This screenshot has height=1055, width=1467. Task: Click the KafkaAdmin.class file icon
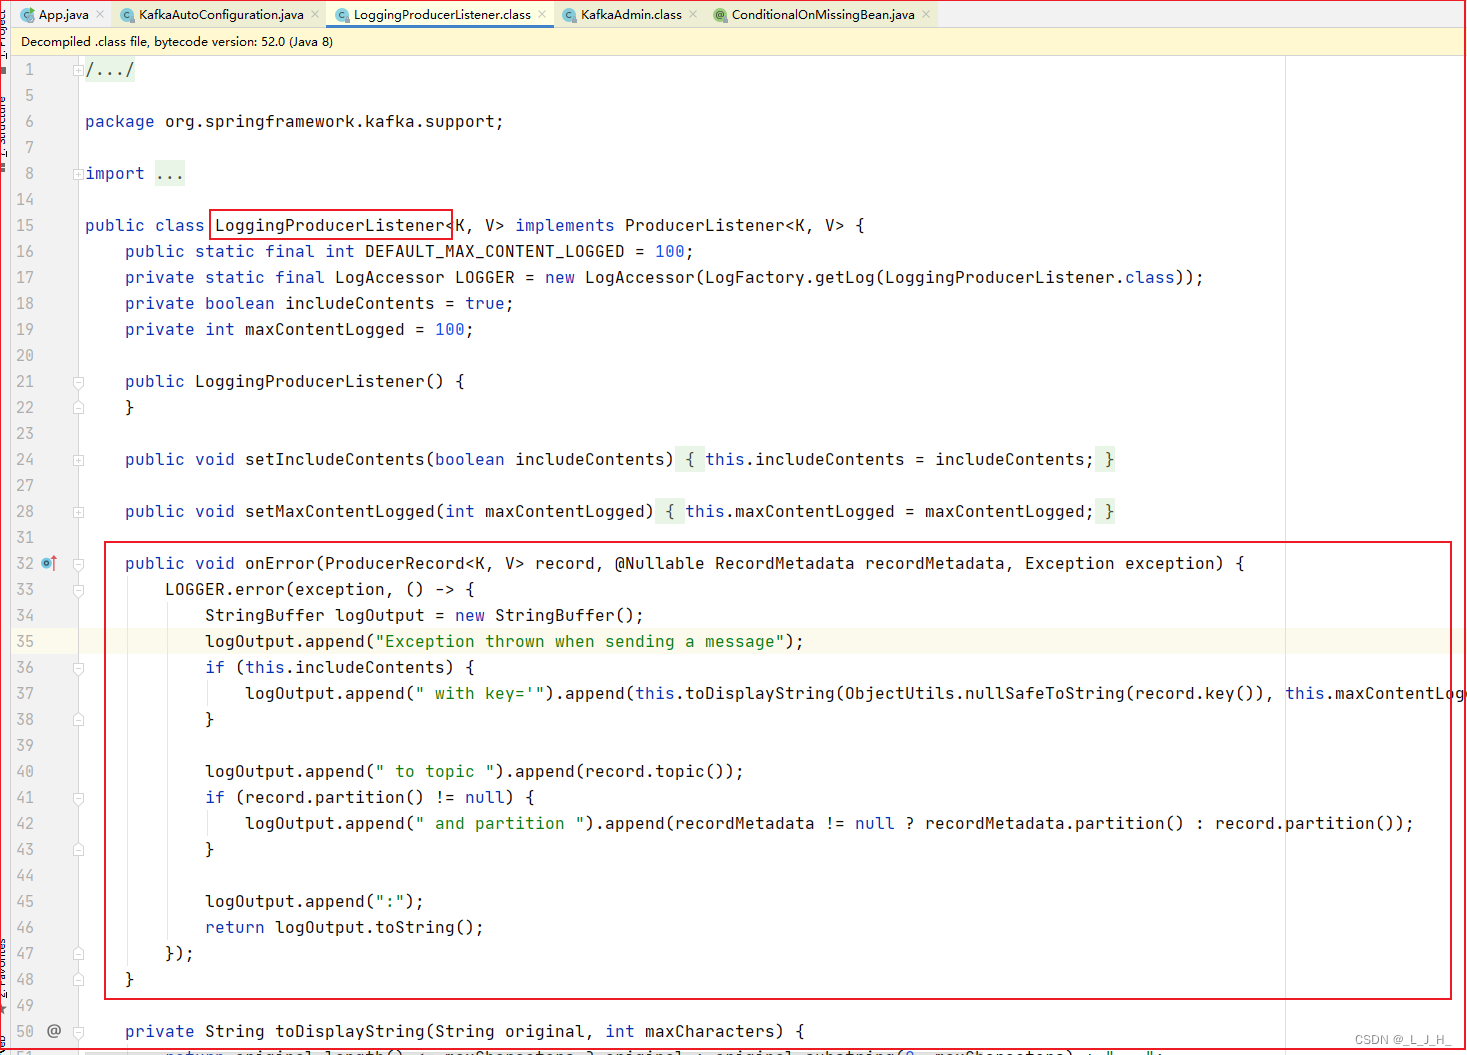coord(569,14)
